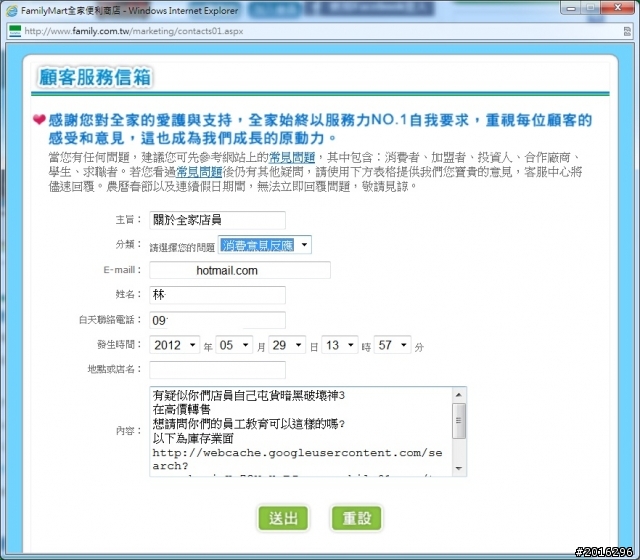Screen dimensions: 640x560
Task: Click the 白天聯絡電話 phone field
Action: click(217, 320)
